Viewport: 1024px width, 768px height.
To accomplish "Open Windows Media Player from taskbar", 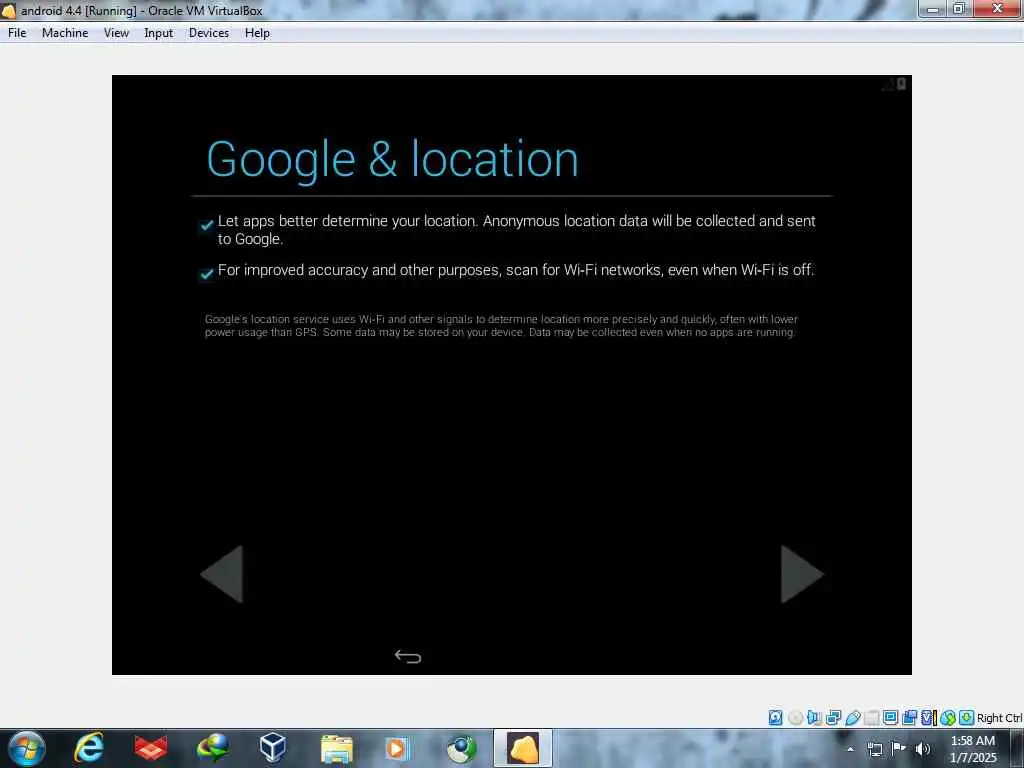I will tap(397, 748).
